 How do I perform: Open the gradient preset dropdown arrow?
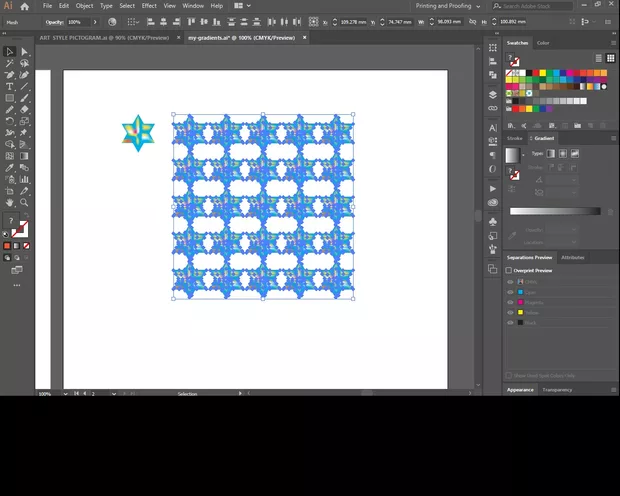[523, 155]
